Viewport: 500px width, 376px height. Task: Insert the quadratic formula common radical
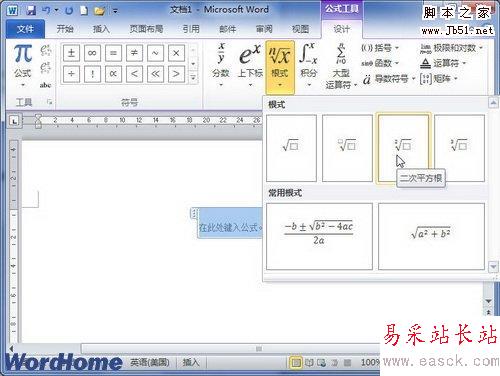tap(319, 236)
